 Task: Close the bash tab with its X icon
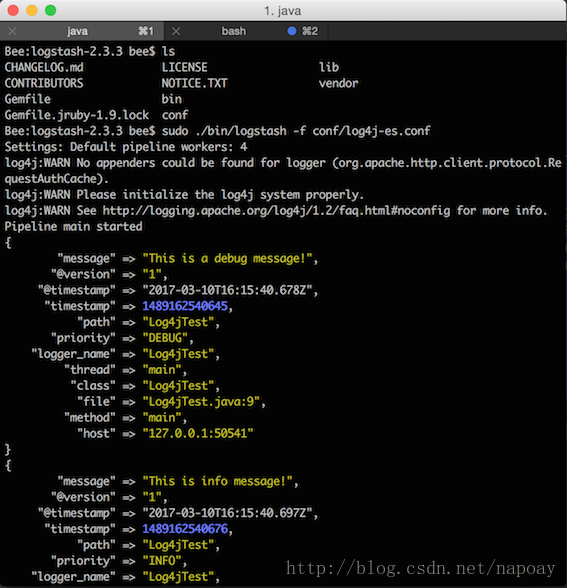coord(176,31)
